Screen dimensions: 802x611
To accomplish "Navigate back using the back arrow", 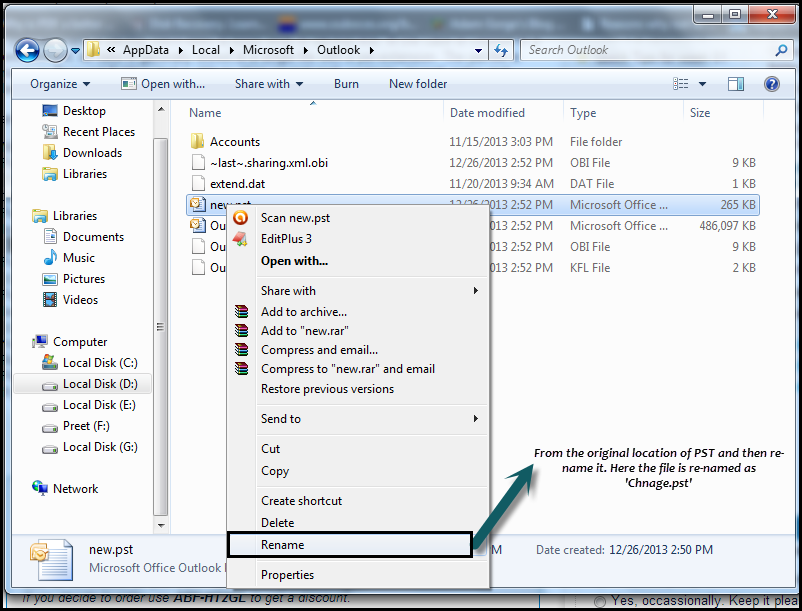I will 26,49.
